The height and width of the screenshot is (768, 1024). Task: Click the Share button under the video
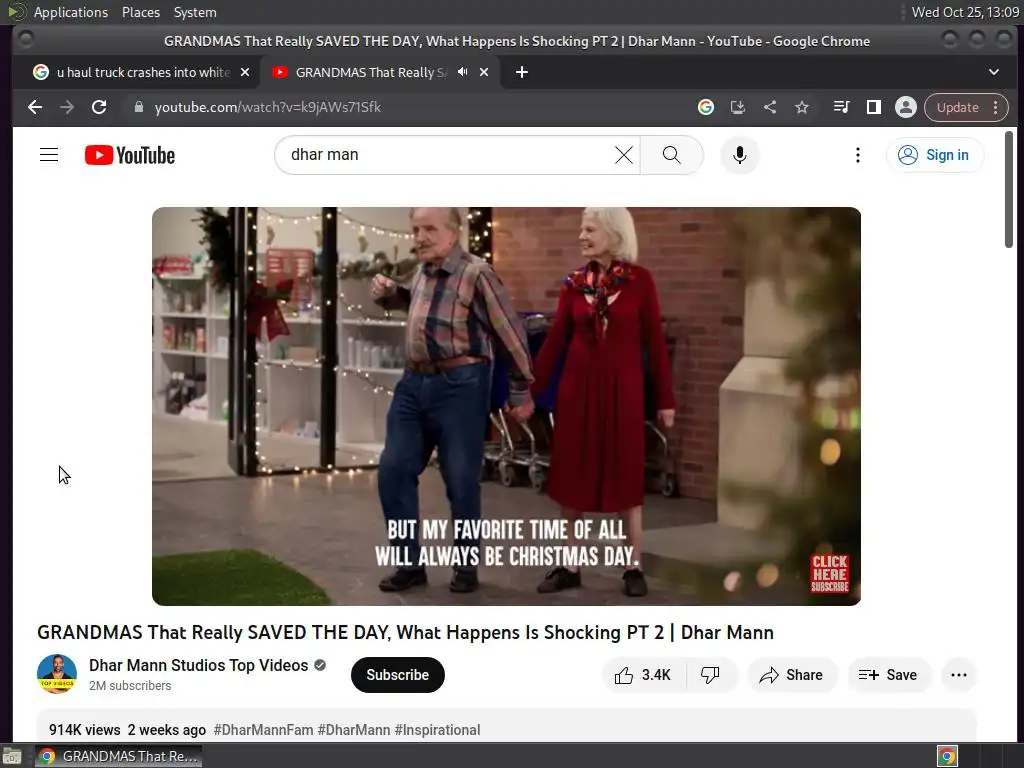coord(791,675)
